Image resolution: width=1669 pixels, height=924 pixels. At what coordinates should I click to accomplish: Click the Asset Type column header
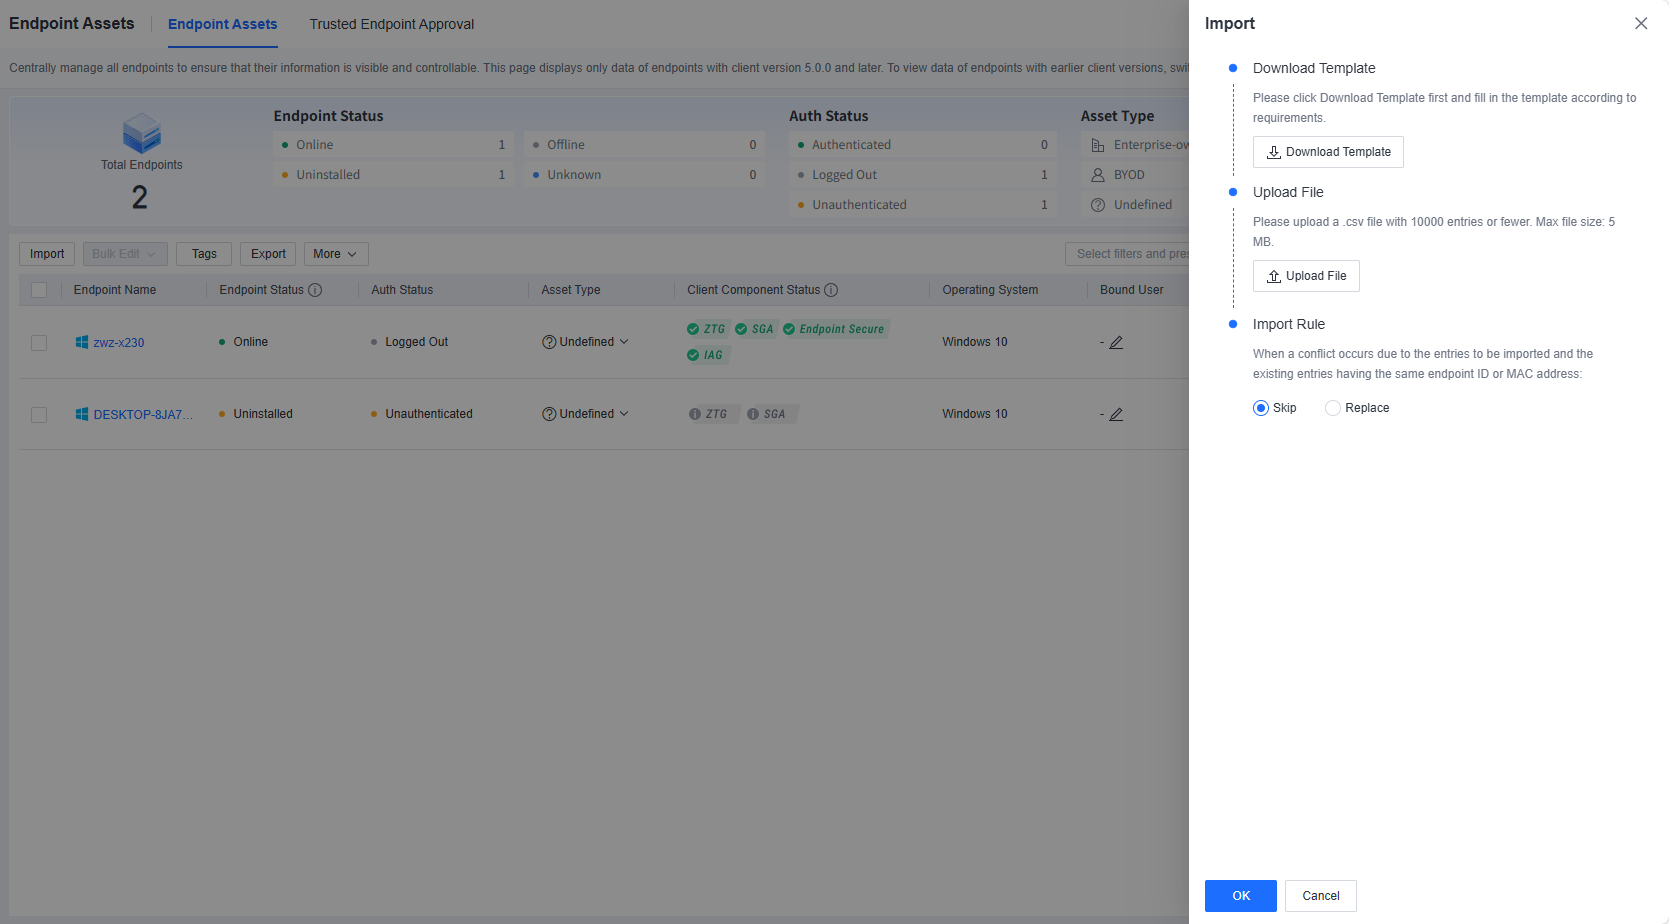571,290
